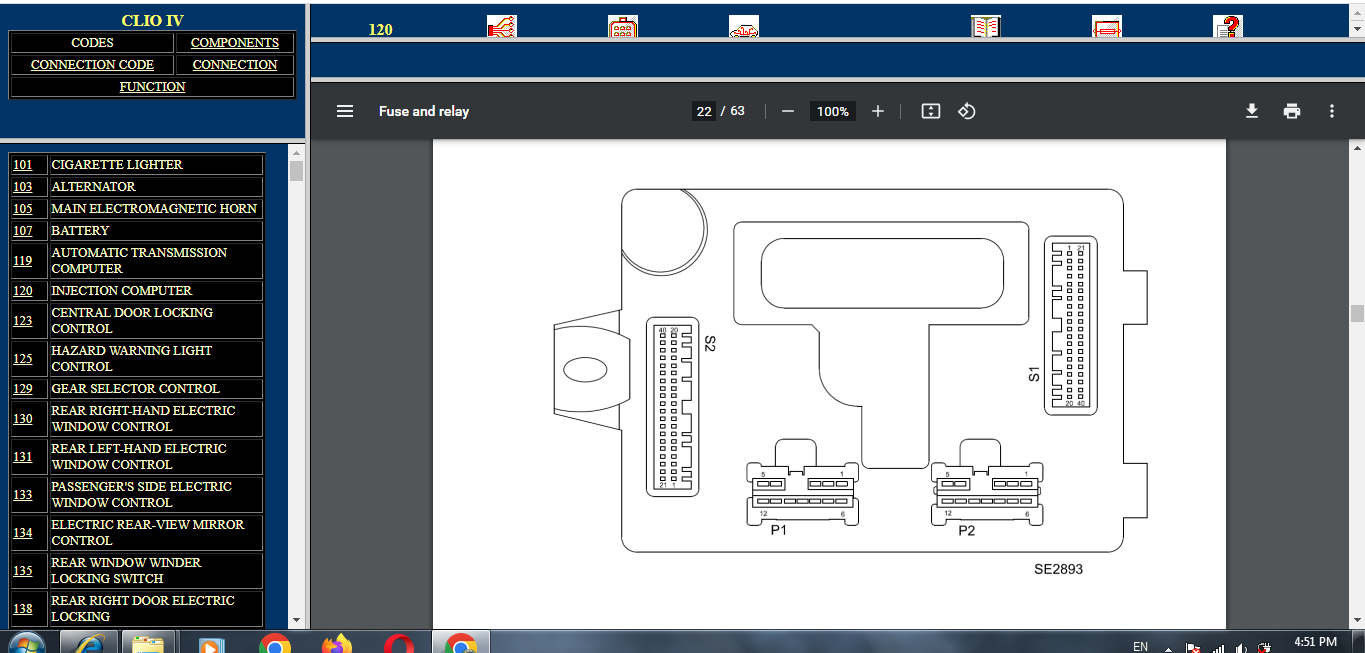
Task: Open component 135 Rear Window Winder Locking Switch
Action: (x=23, y=571)
